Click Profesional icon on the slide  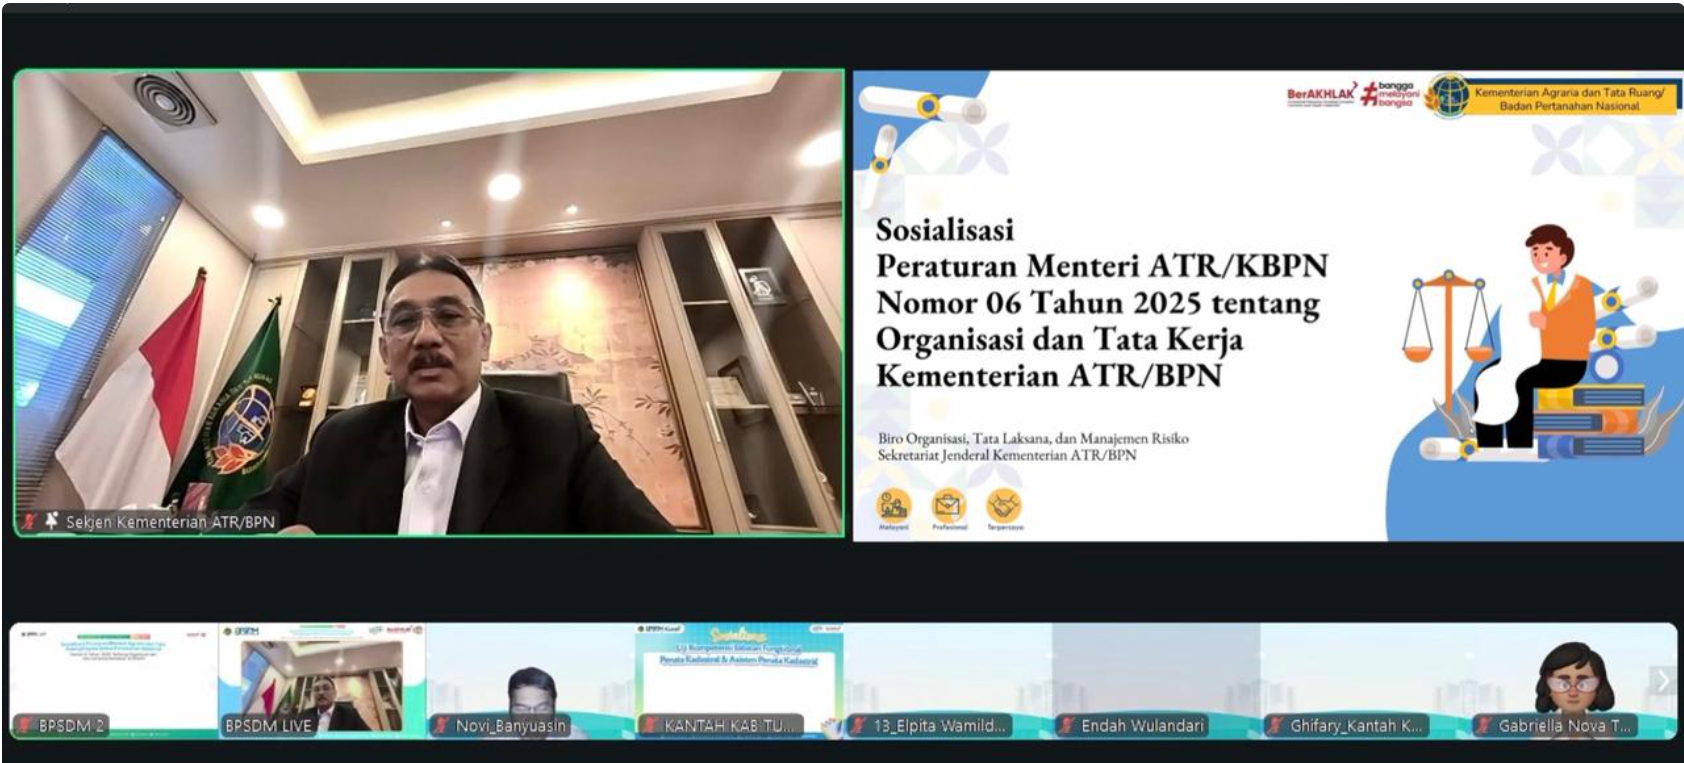tap(948, 507)
